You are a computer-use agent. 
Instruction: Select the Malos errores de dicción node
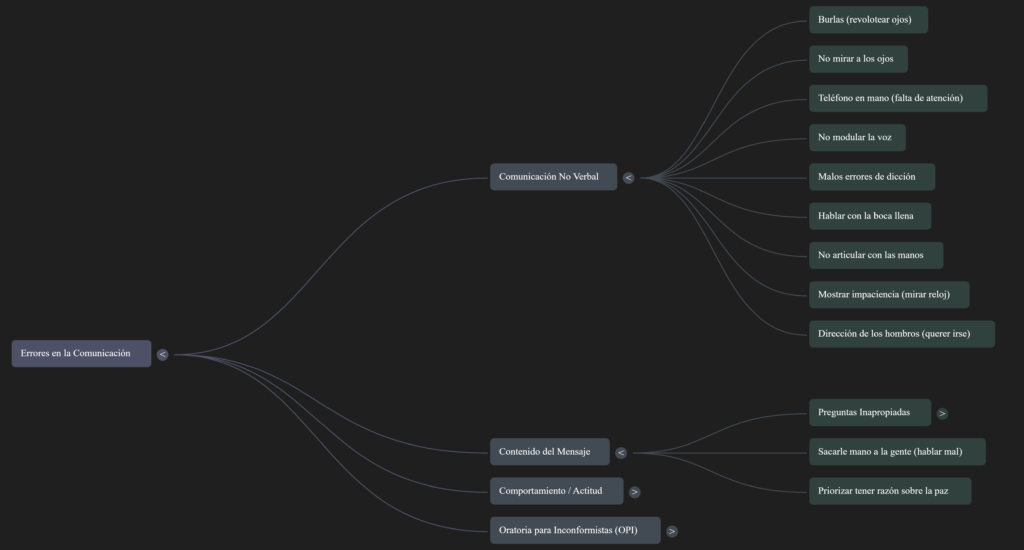click(x=871, y=177)
